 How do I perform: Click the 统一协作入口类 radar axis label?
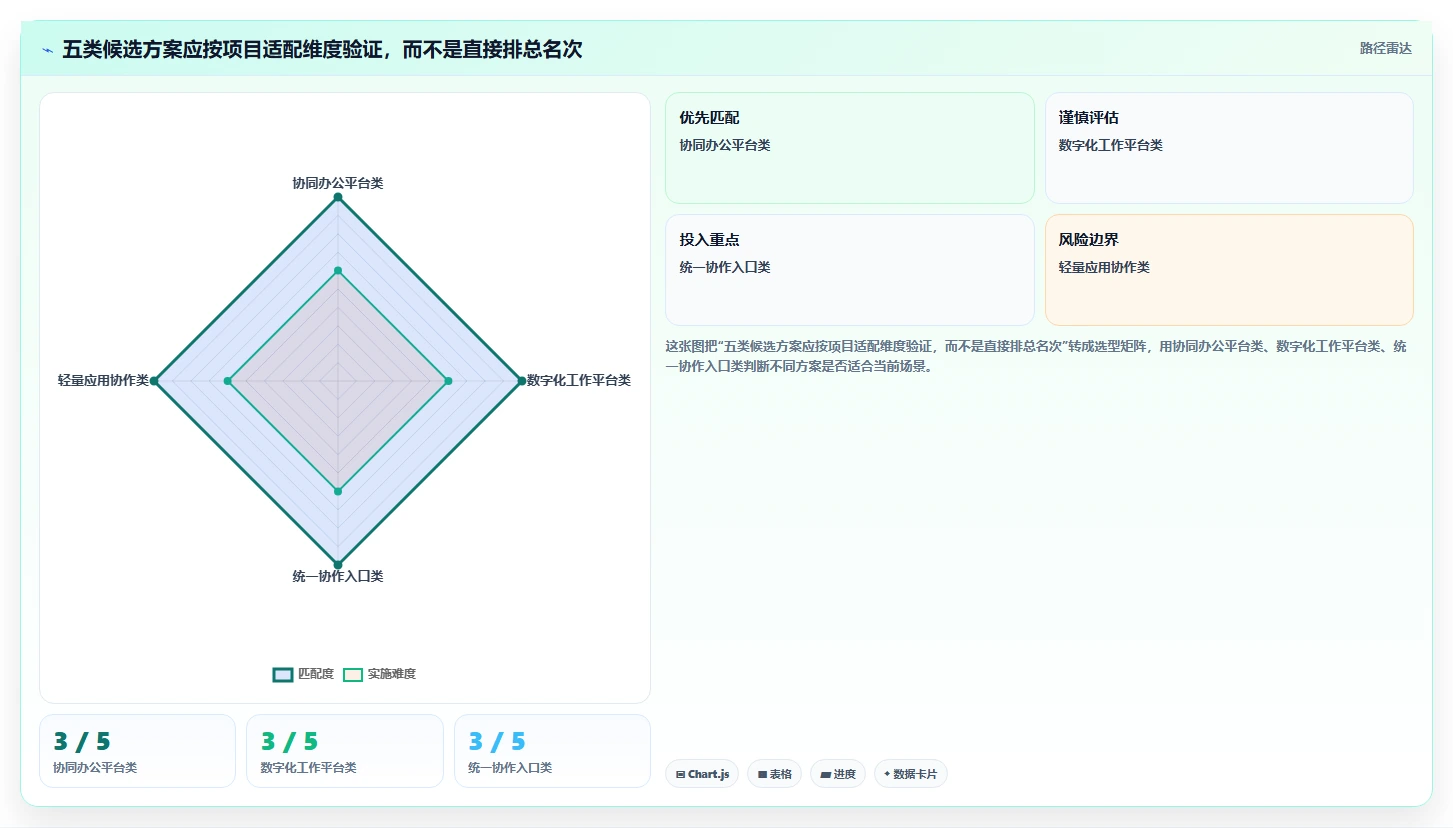pyautogui.click(x=338, y=576)
